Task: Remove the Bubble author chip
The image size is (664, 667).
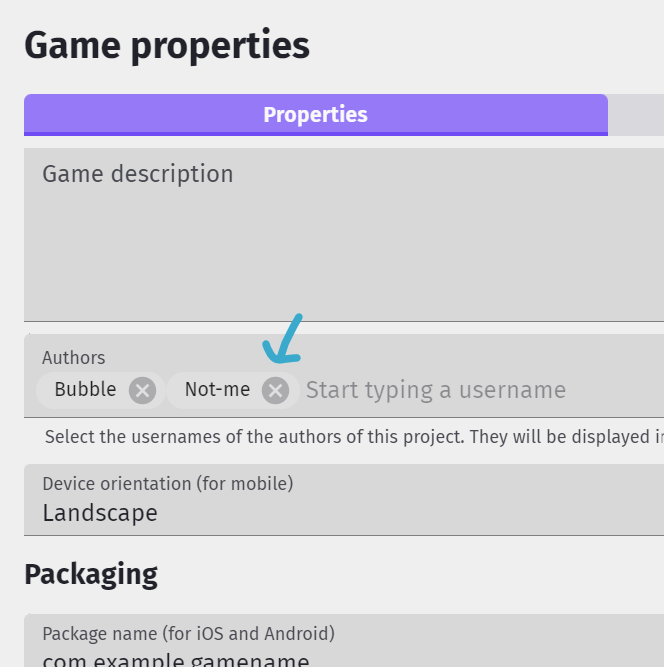Action: pyautogui.click(x=142, y=390)
